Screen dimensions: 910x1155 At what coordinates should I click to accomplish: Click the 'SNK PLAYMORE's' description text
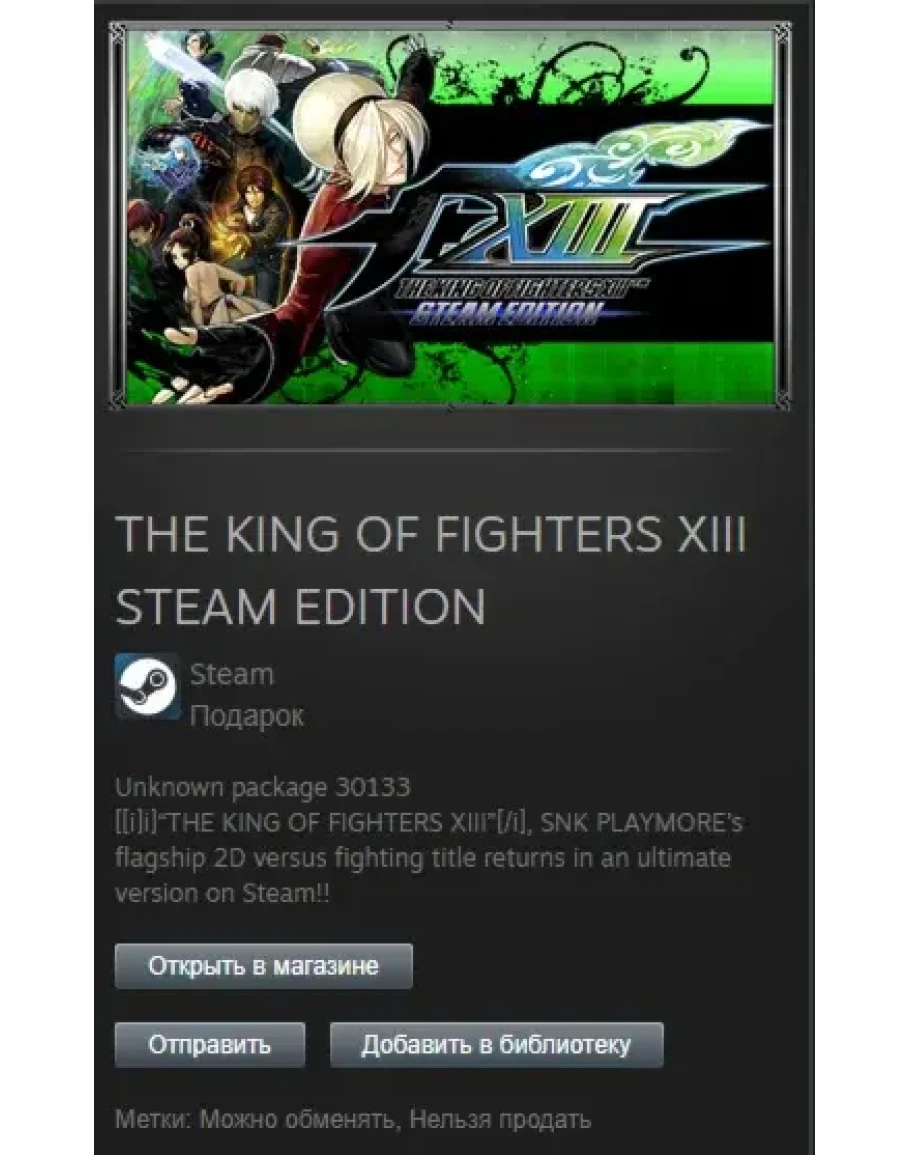(x=642, y=822)
